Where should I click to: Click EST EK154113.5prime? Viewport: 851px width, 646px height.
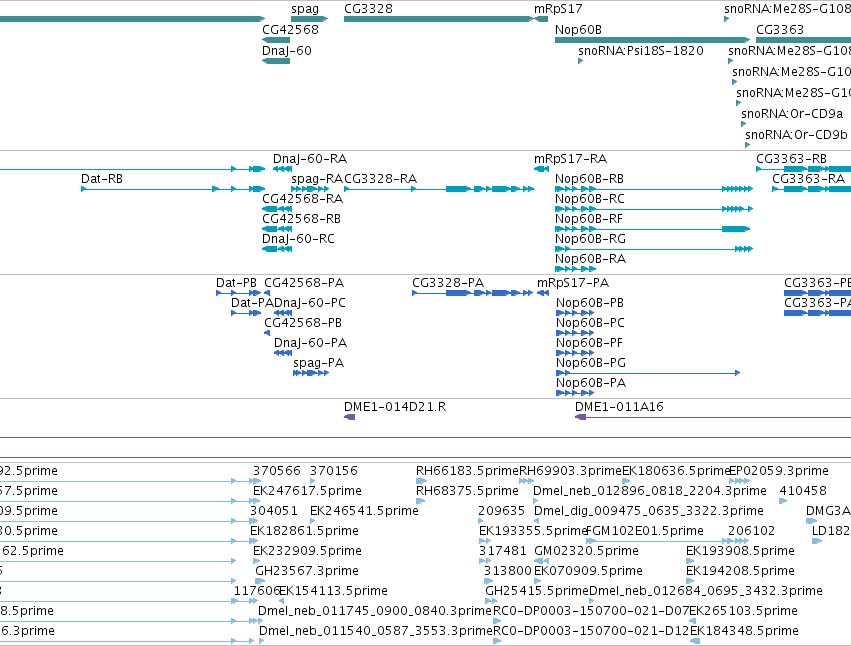[x=333, y=591]
